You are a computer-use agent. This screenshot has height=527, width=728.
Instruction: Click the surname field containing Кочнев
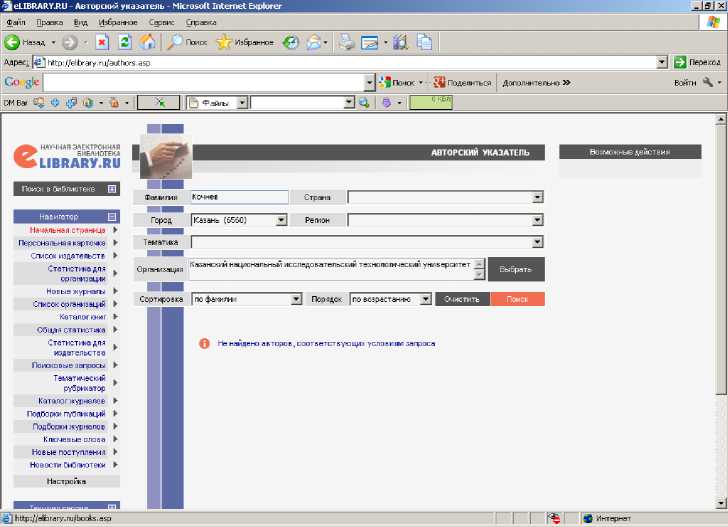pyautogui.click(x=239, y=197)
